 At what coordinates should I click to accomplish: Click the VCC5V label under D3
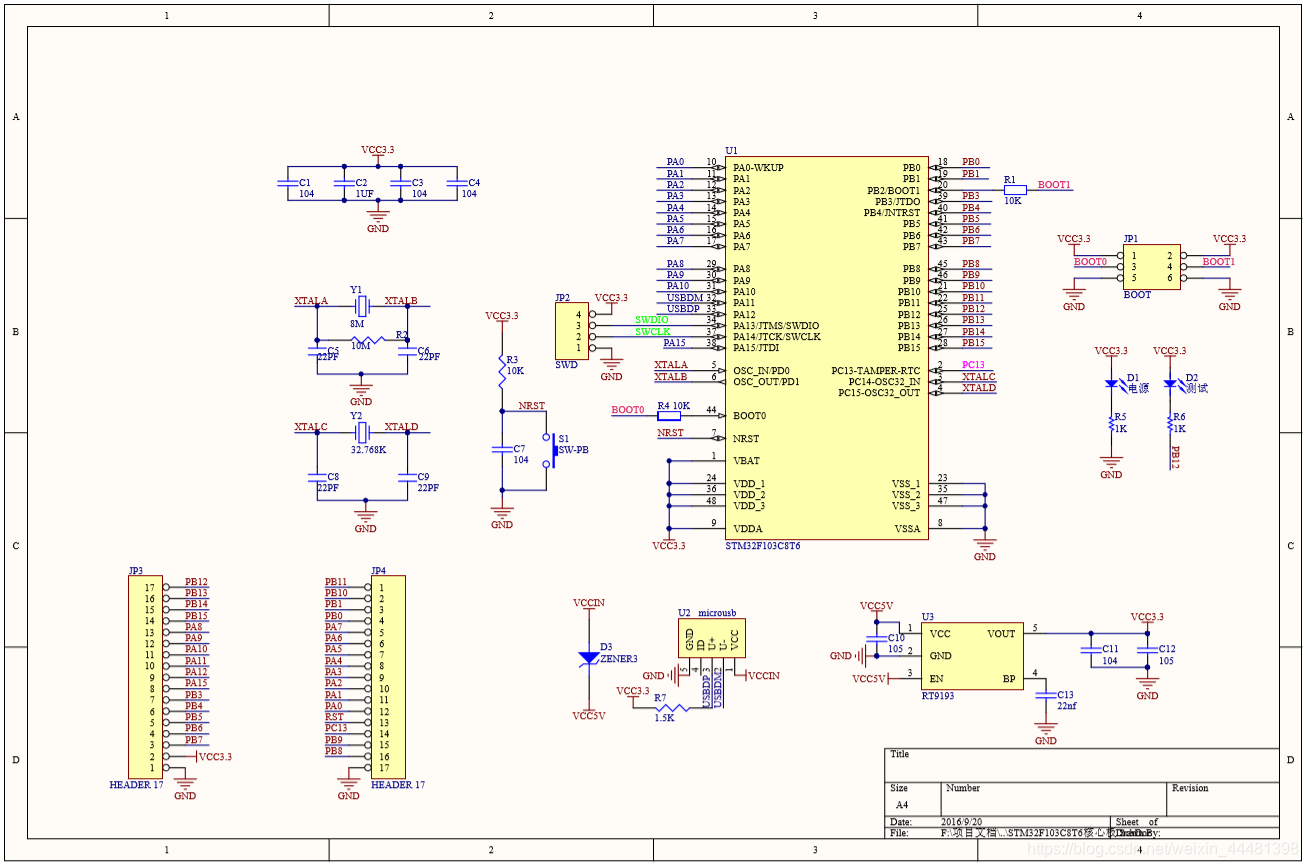pos(589,716)
